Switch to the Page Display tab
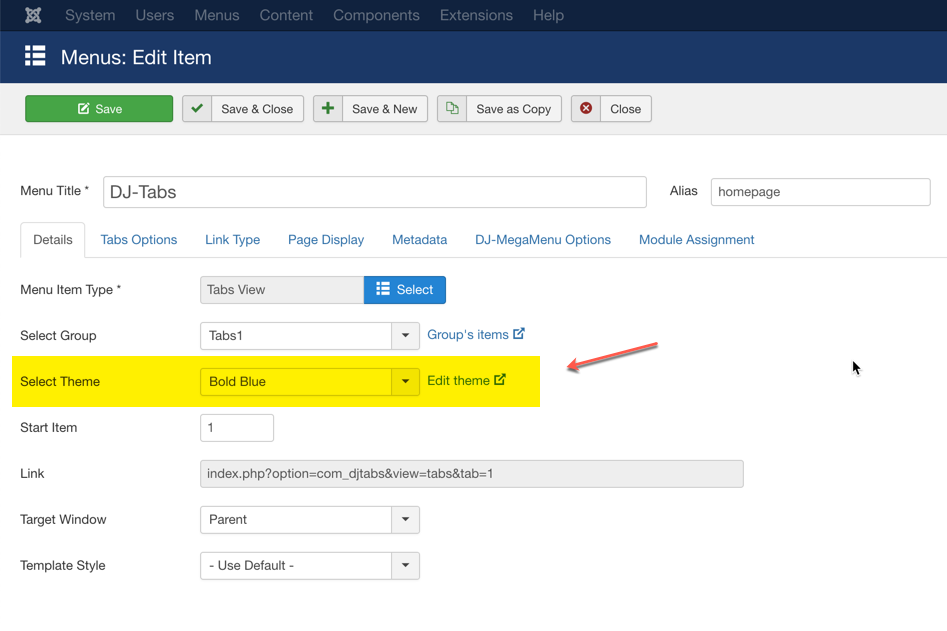Screen dimensions: 947x631 [x=326, y=240]
